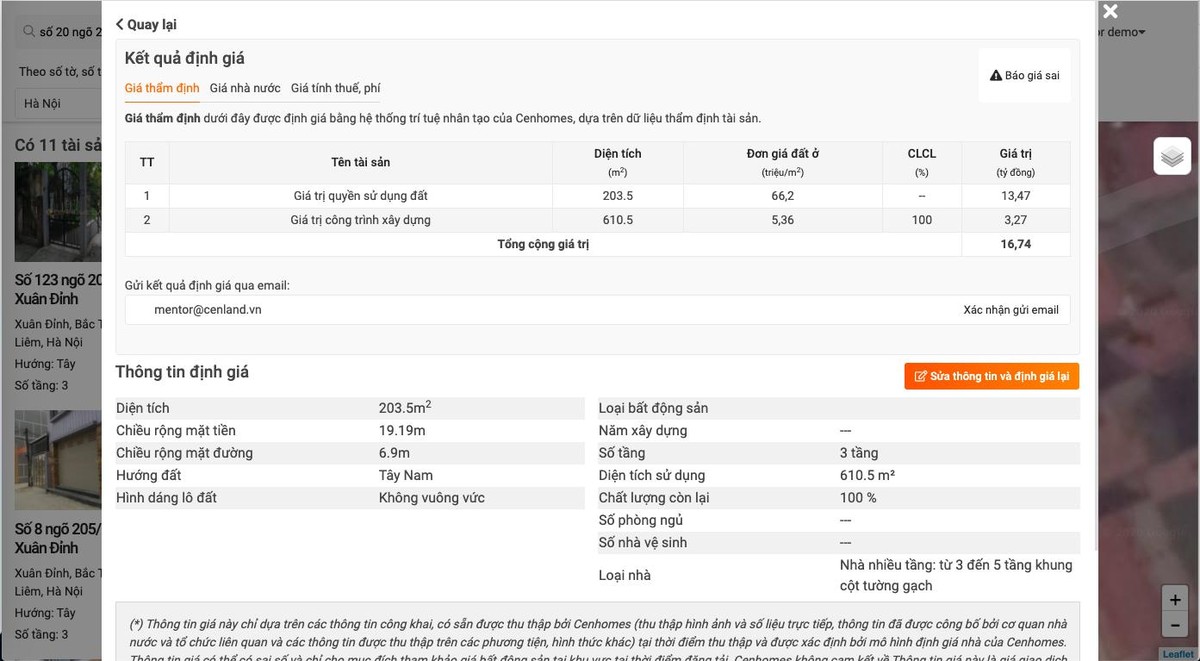Click the search field containing số 20 ngõ 2
This screenshot has width=1200, height=661.
[x=65, y=31]
